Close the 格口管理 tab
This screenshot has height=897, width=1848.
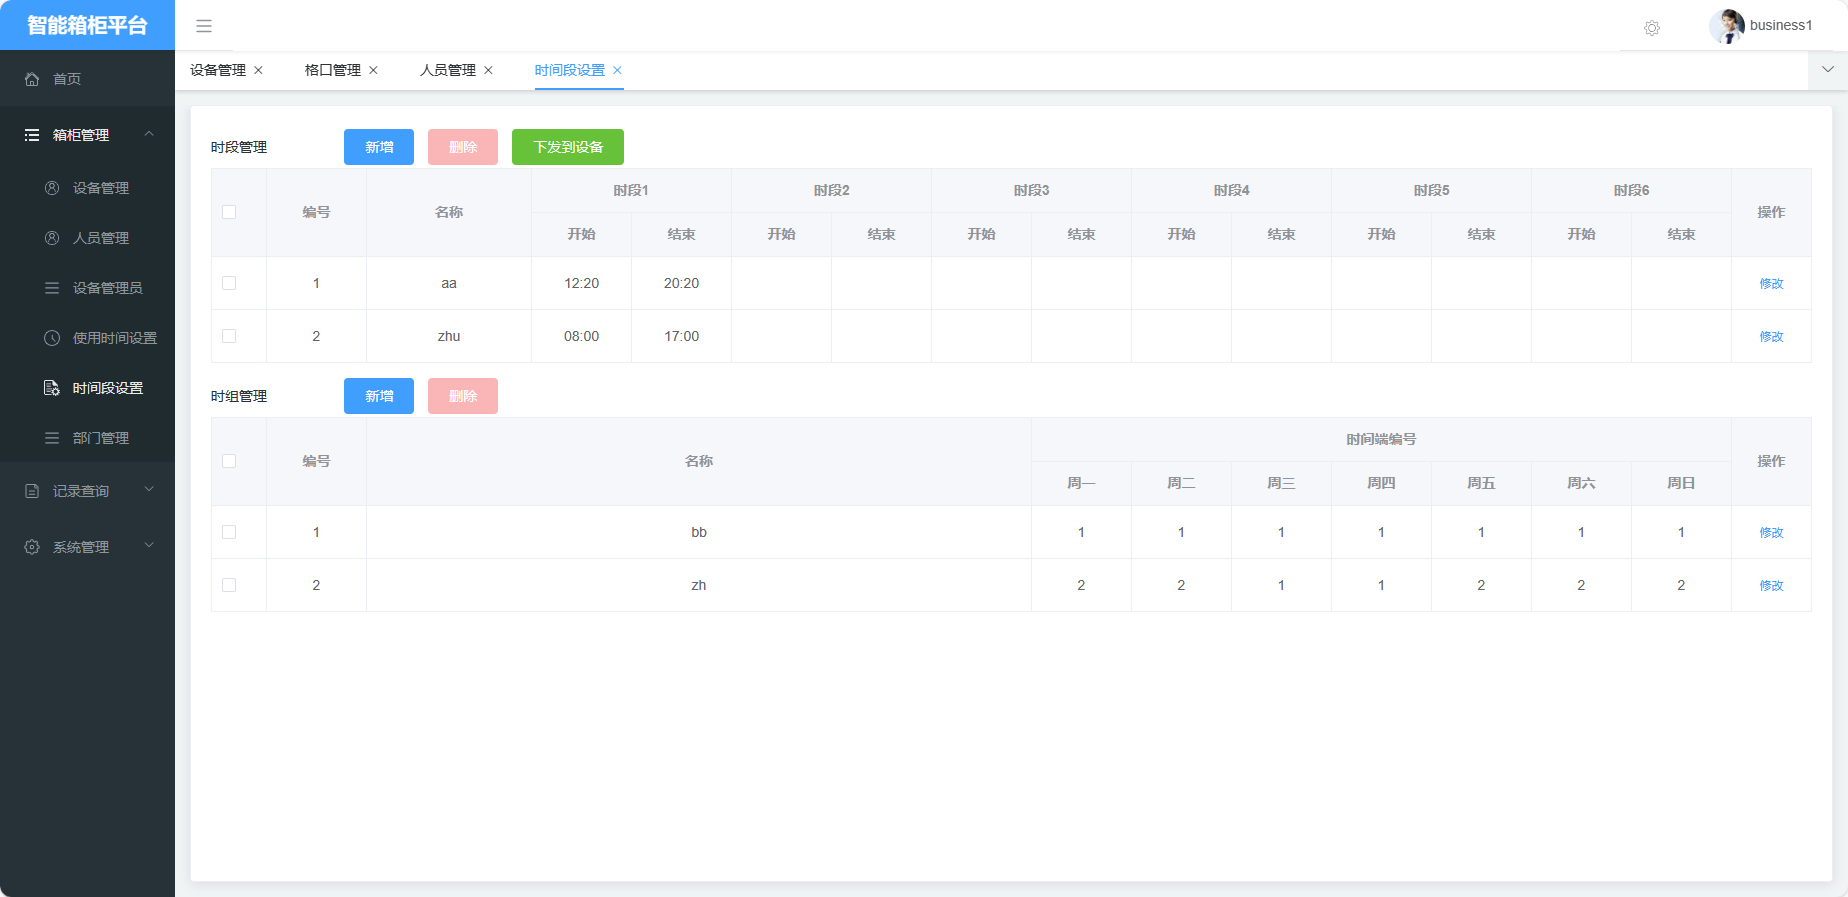coord(373,70)
